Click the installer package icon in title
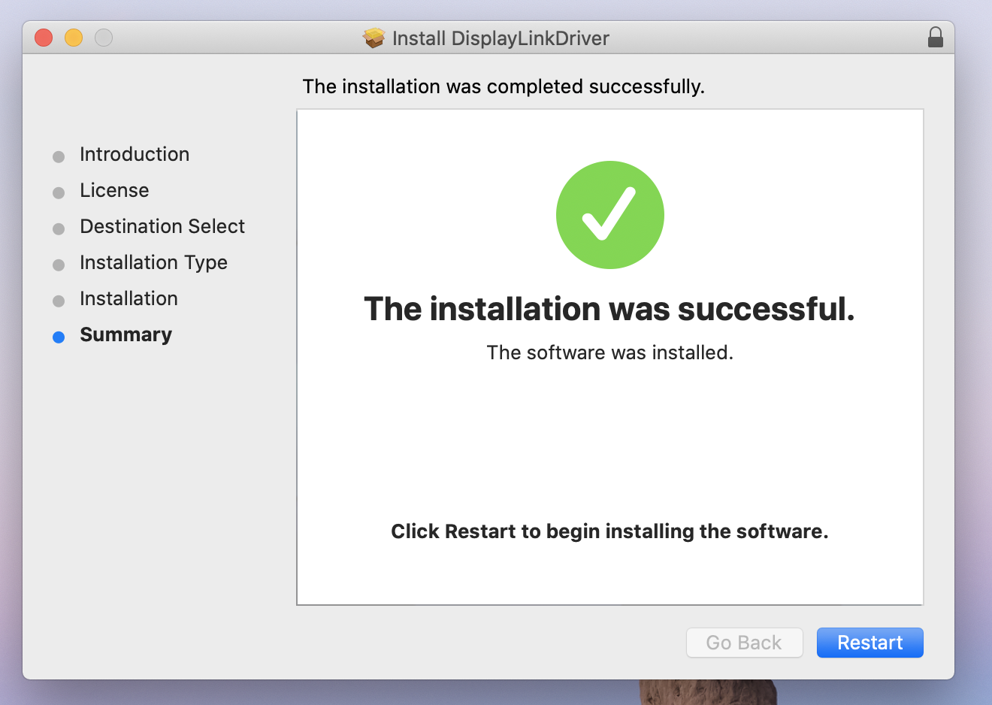 tap(374, 38)
